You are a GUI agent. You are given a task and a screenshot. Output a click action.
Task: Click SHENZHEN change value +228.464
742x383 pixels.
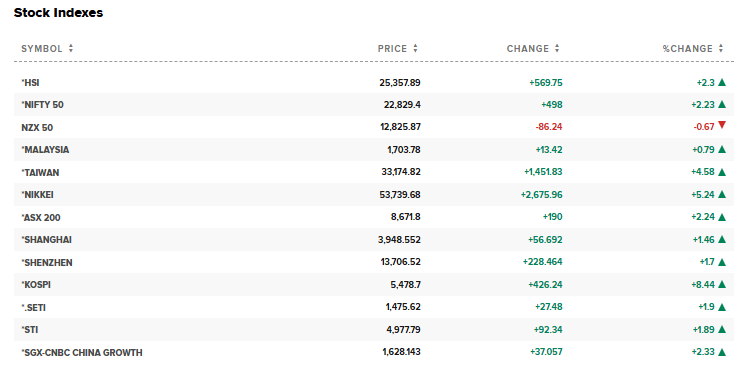(x=543, y=262)
